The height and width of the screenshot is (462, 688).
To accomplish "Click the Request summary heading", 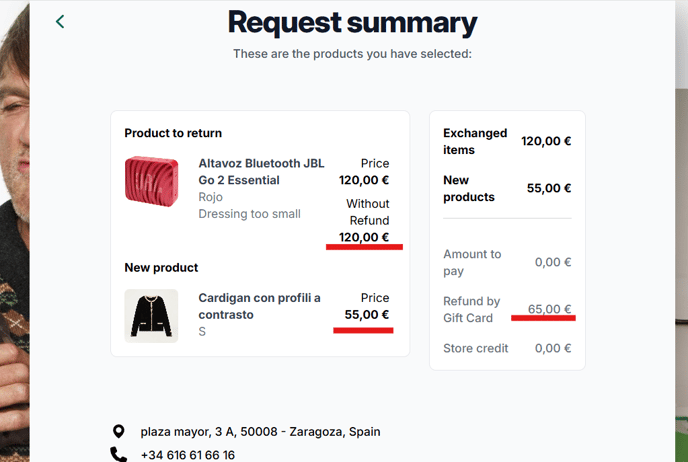I will [352, 22].
